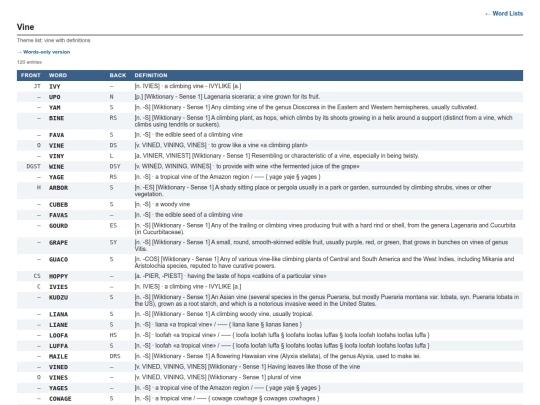Click back hooks 'SY' in GRAPE row
The image size is (540, 405).
pos(113,242)
